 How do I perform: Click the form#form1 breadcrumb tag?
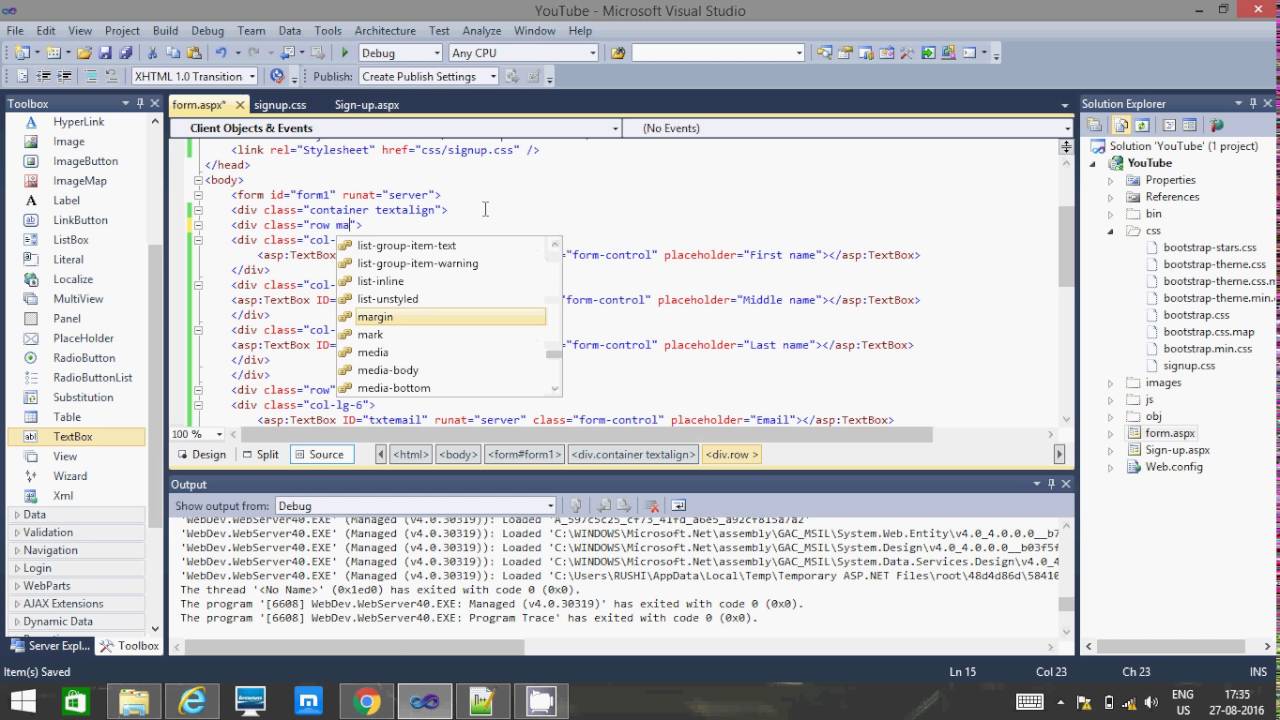coord(524,454)
